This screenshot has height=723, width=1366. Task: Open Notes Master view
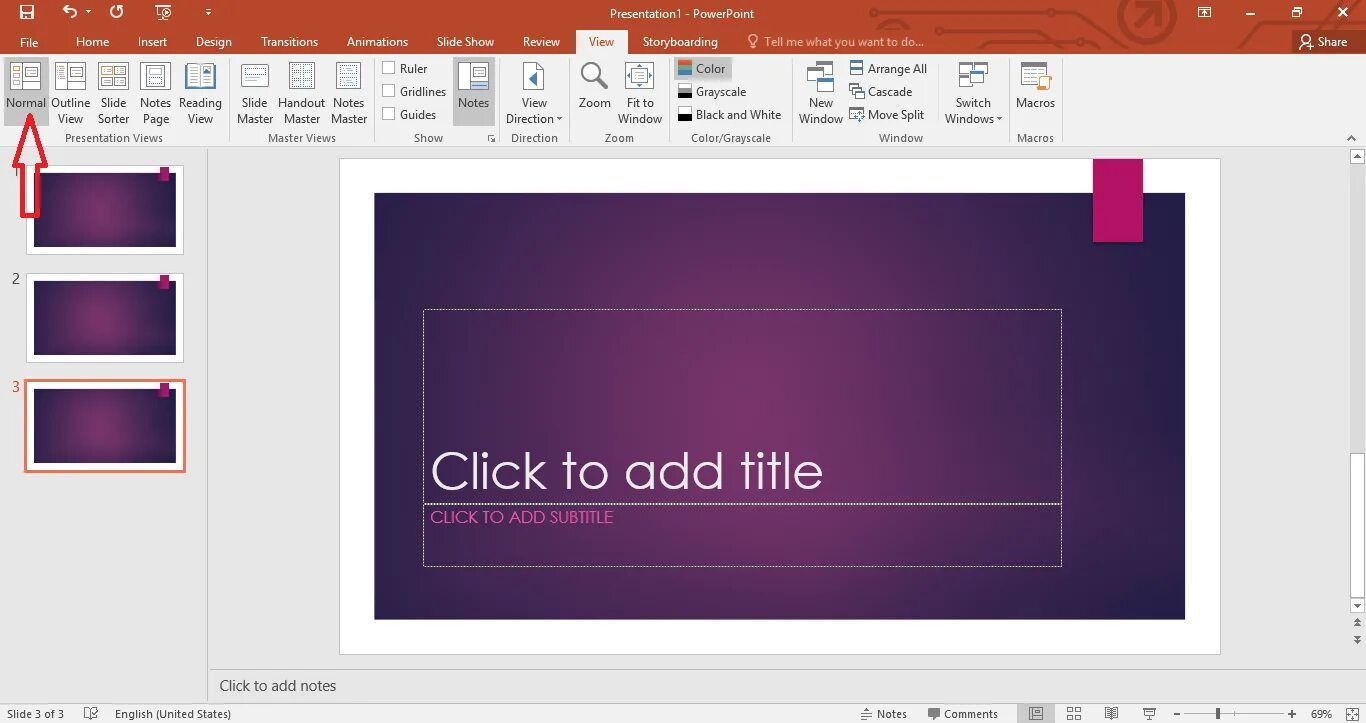(349, 92)
